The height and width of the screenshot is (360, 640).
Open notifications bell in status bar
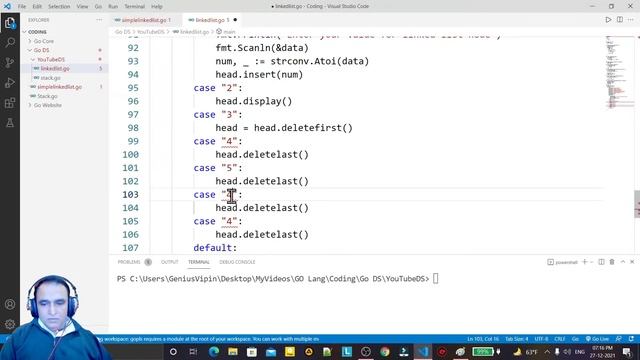631,339
